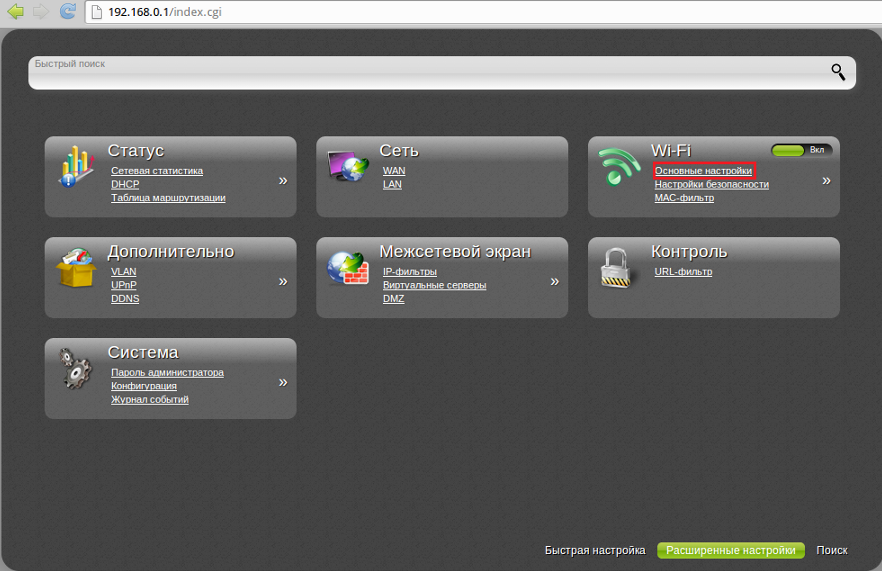The image size is (882, 571).
Task: Expand the Wi-Fi section chevron
Action: [826, 181]
